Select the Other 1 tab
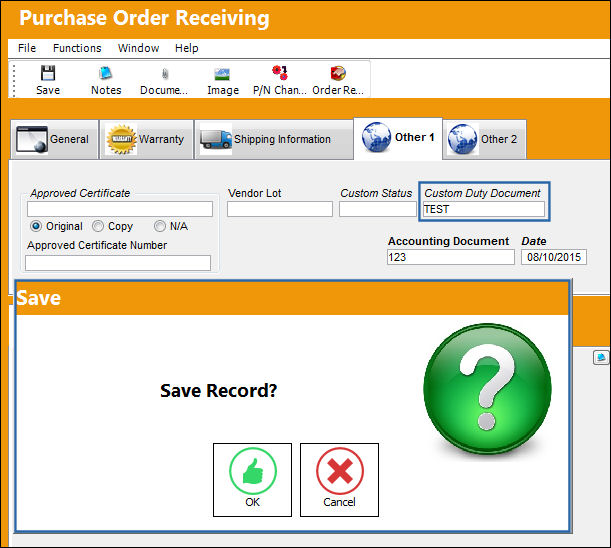The width and height of the screenshot is (611, 548). 398,138
